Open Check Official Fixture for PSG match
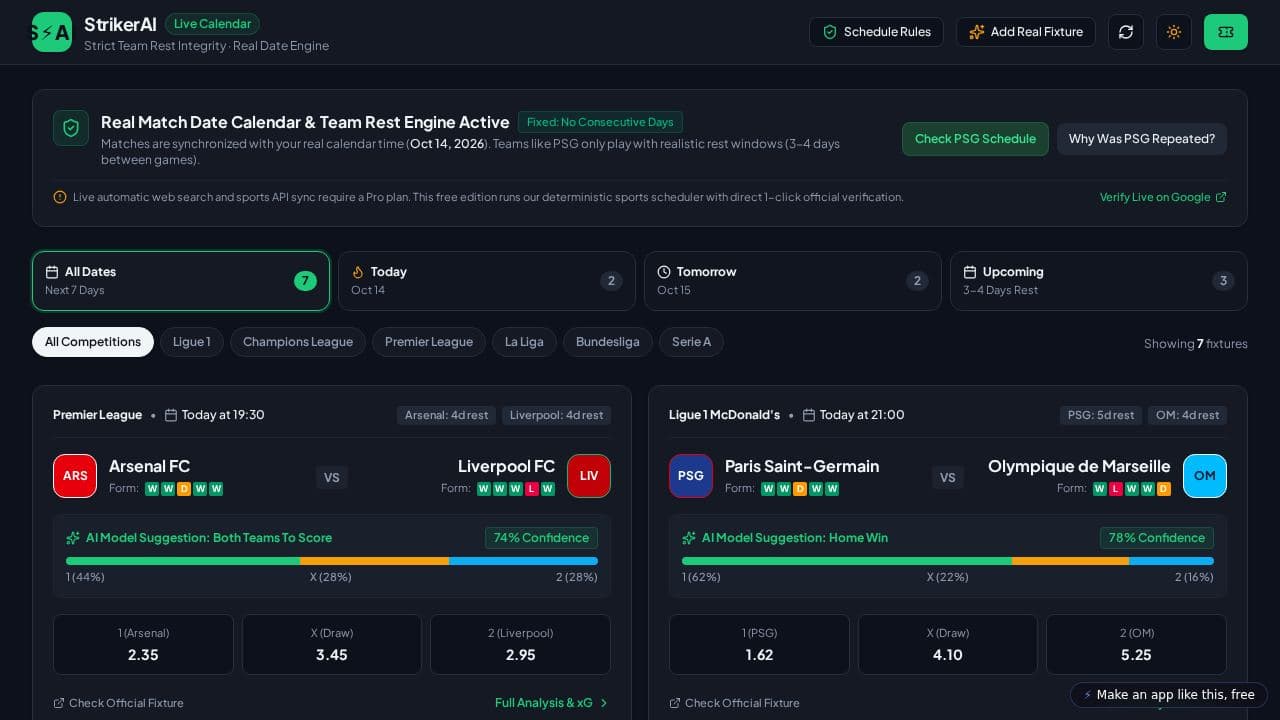This screenshot has width=1280, height=720. click(734, 703)
